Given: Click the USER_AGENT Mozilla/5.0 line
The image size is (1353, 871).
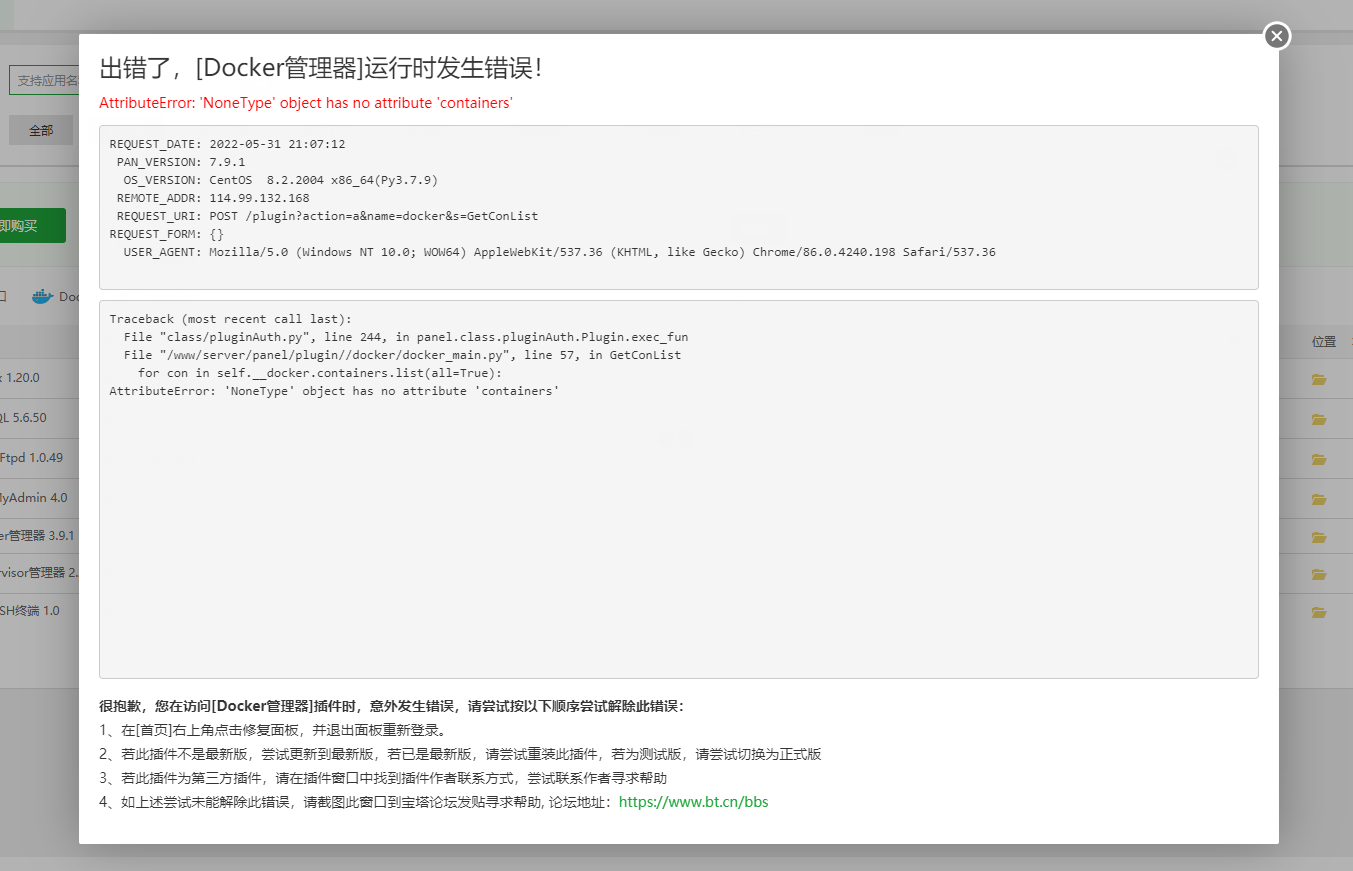Looking at the screenshot, I should tap(559, 252).
